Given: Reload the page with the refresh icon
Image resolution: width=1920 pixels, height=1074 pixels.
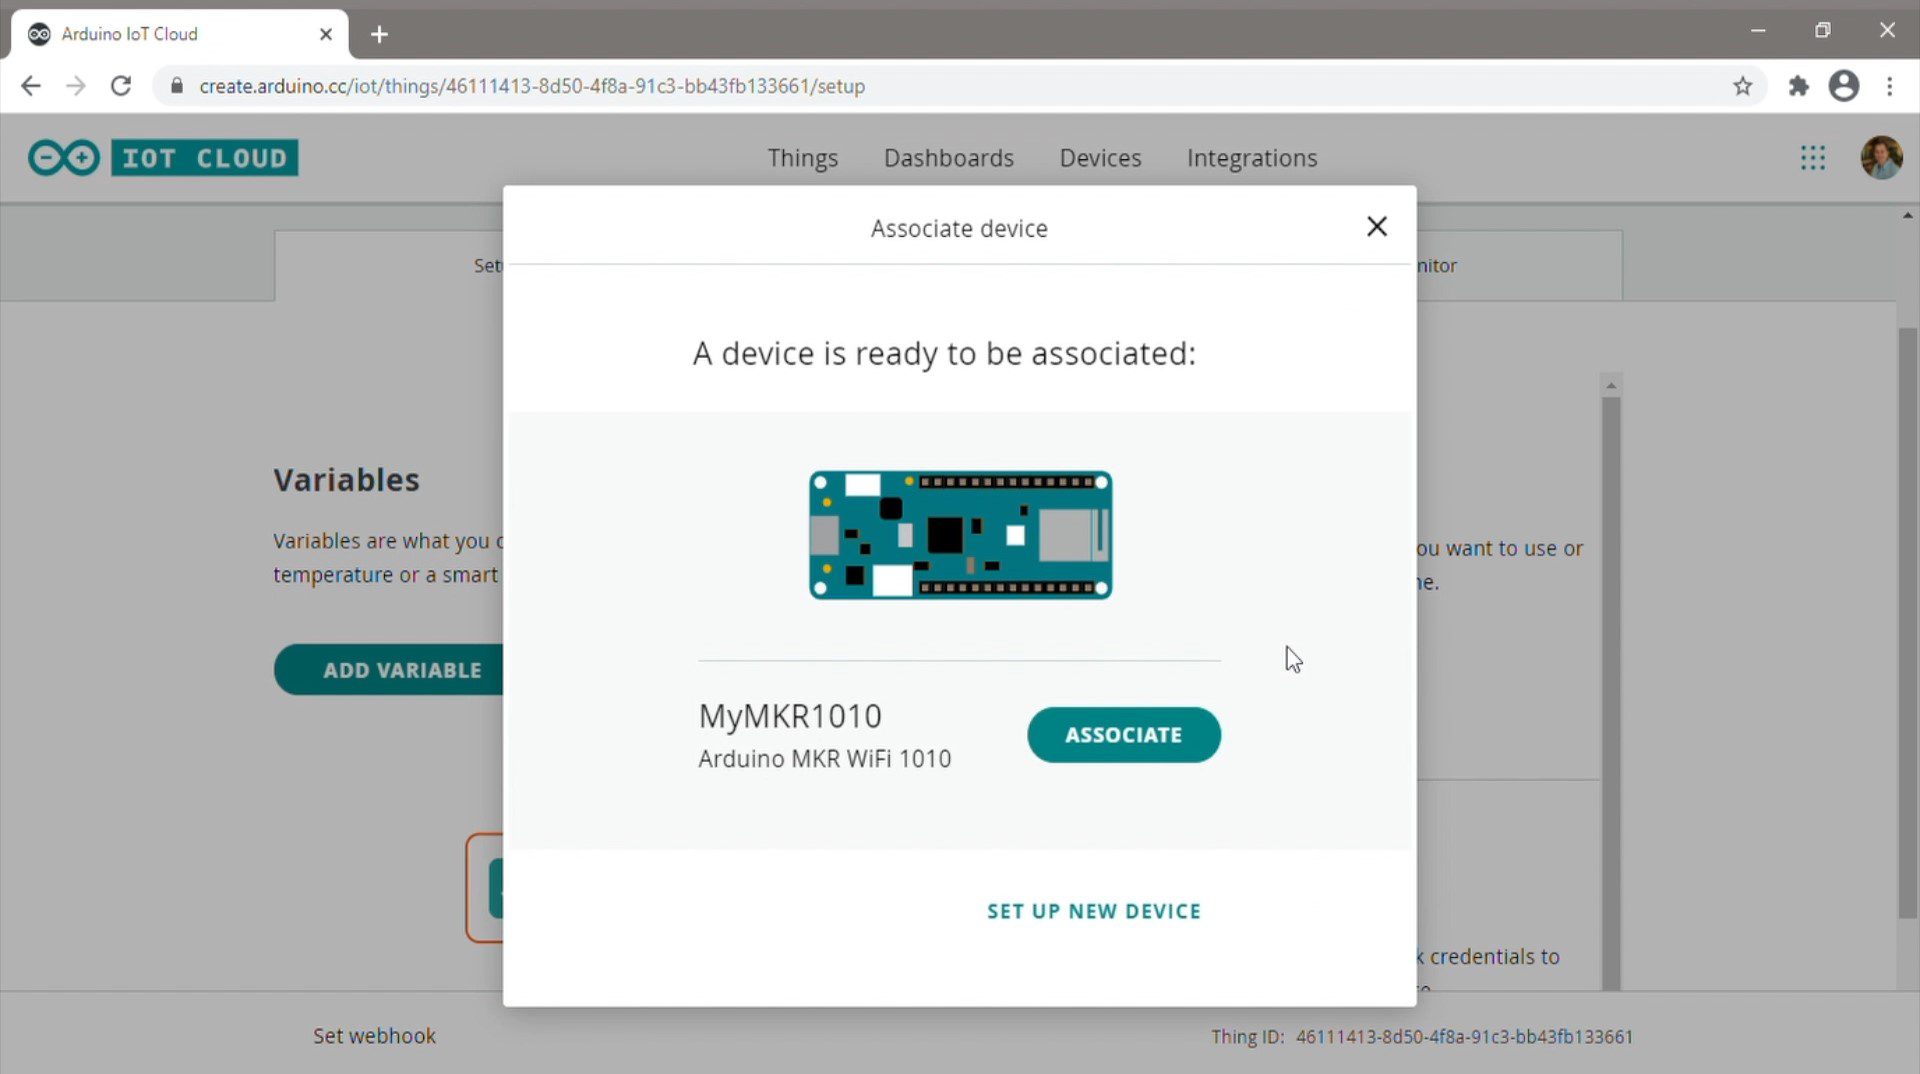Looking at the screenshot, I should [x=121, y=86].
